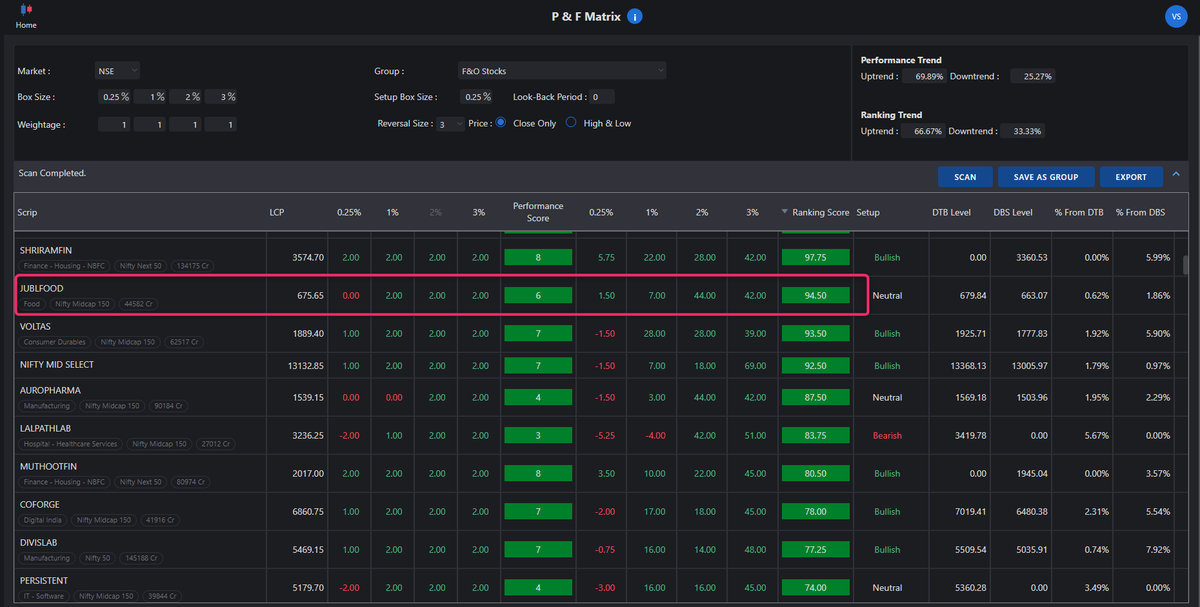Edit the 2% Box Size field

(186, 97)
